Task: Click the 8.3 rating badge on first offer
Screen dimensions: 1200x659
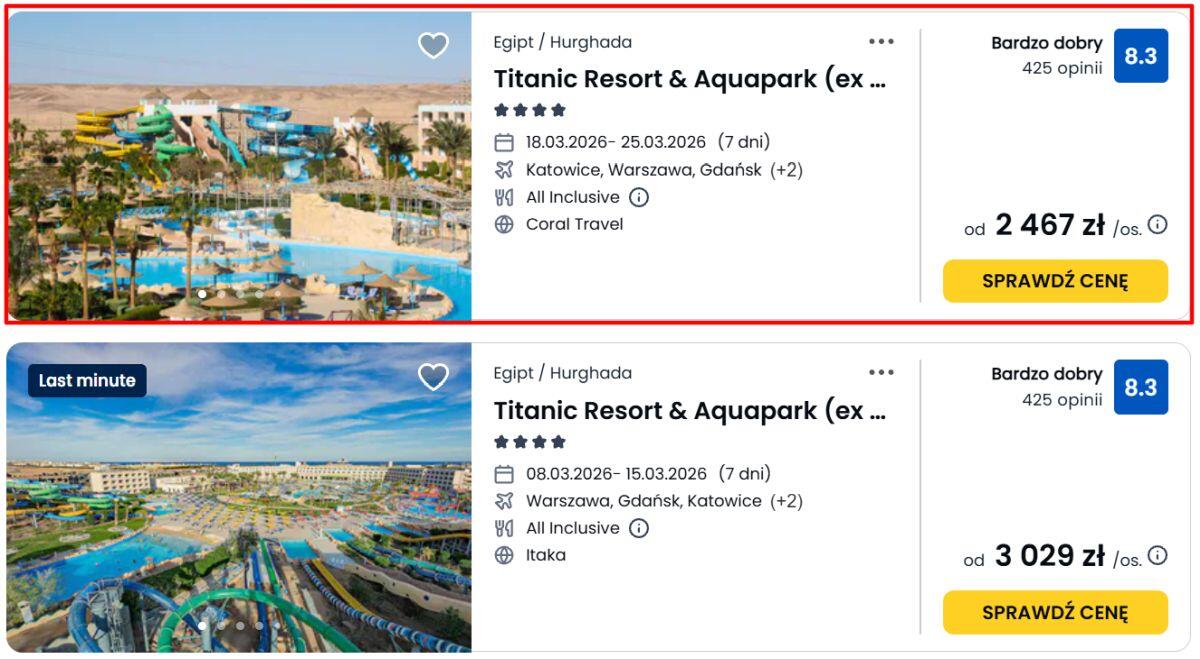Action: coord(1140,56)
